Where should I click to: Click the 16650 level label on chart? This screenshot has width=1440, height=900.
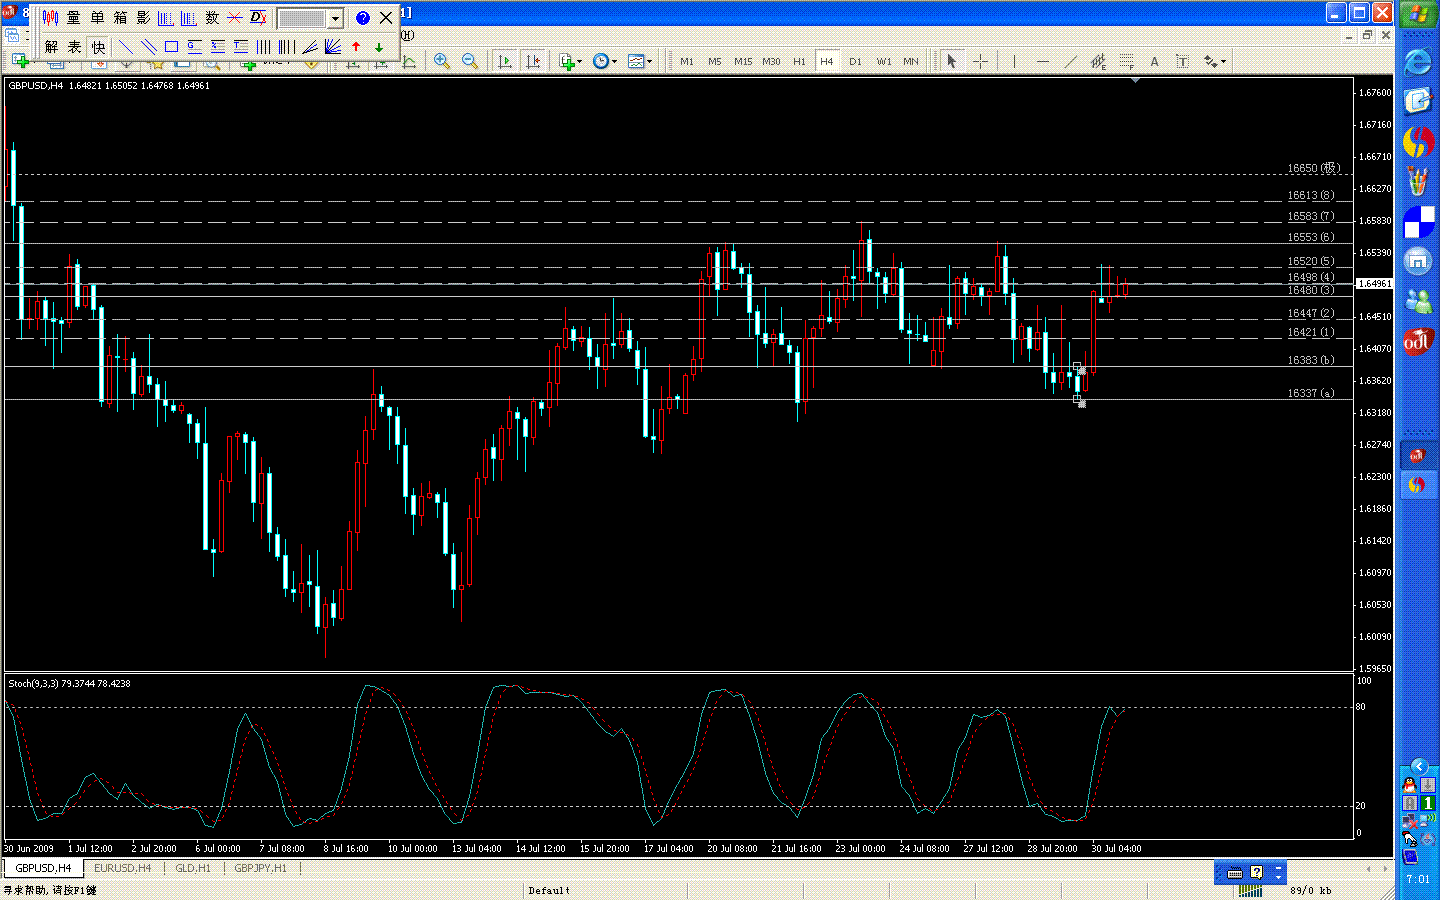[x=1313, y=168]
